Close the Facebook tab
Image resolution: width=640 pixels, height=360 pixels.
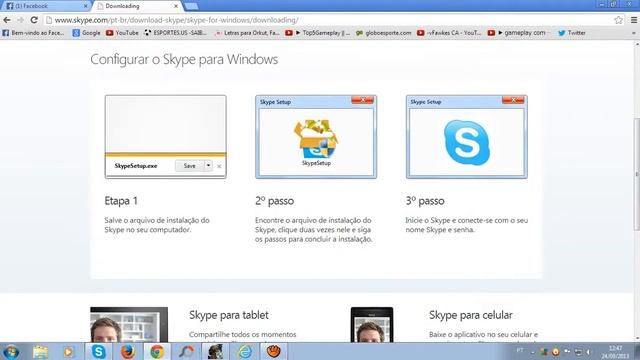[x=85, y=6]
